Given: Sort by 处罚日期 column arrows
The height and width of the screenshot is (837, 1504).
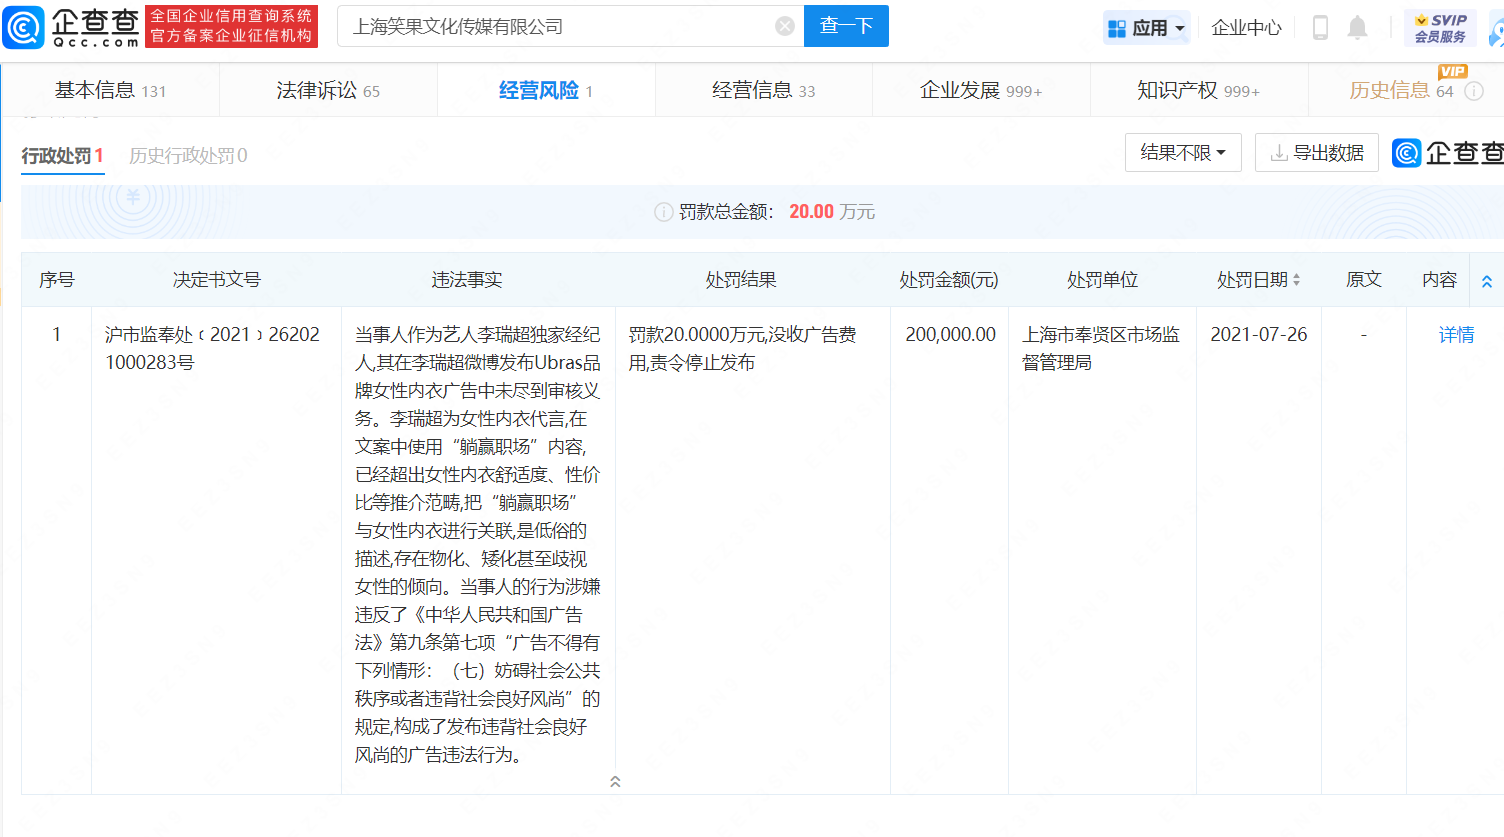Looking at the screenshot, I should click(1297, 280).
